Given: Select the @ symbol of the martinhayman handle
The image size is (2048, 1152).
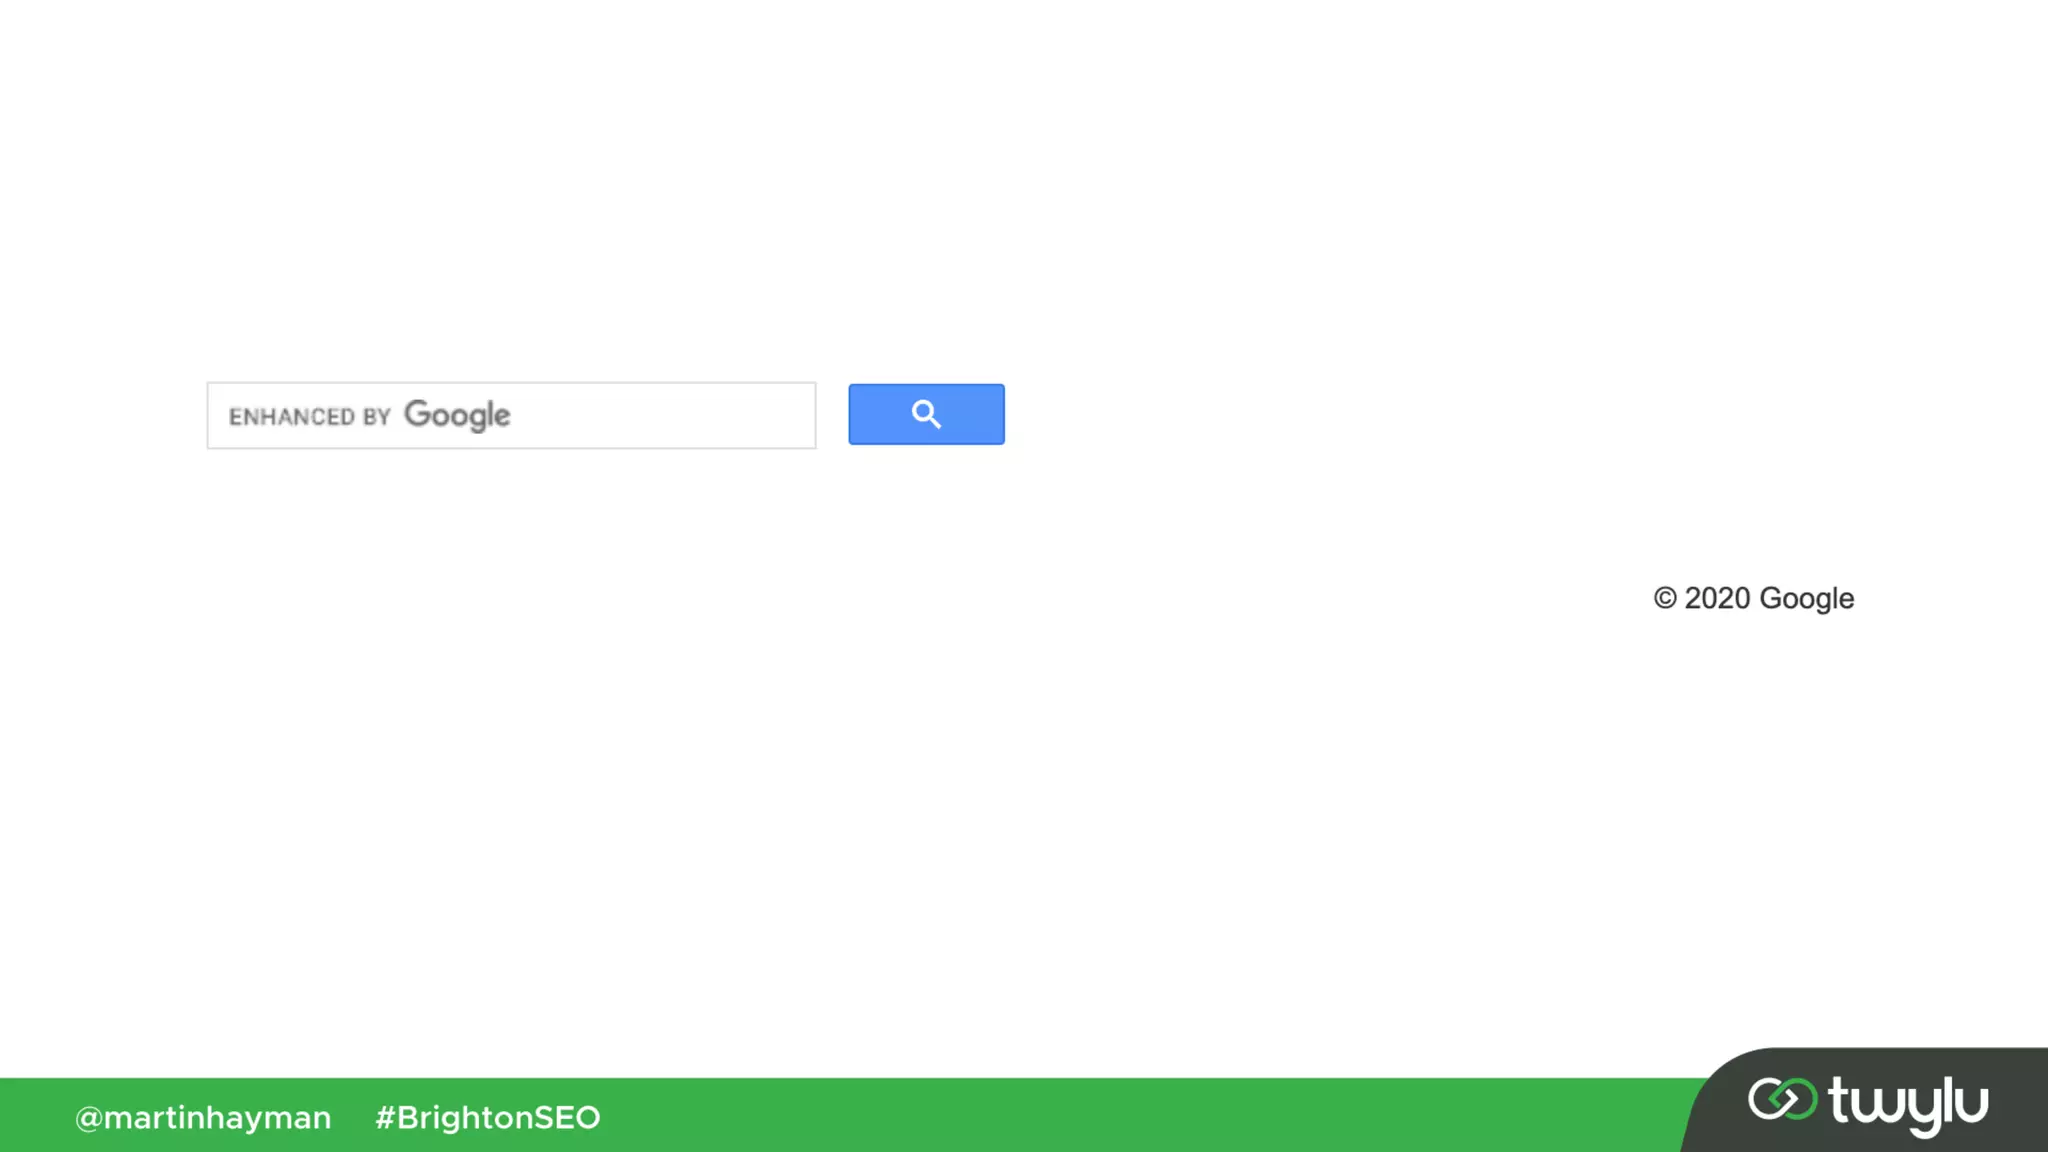Looking at the screenshot, I should [88, 1118].
